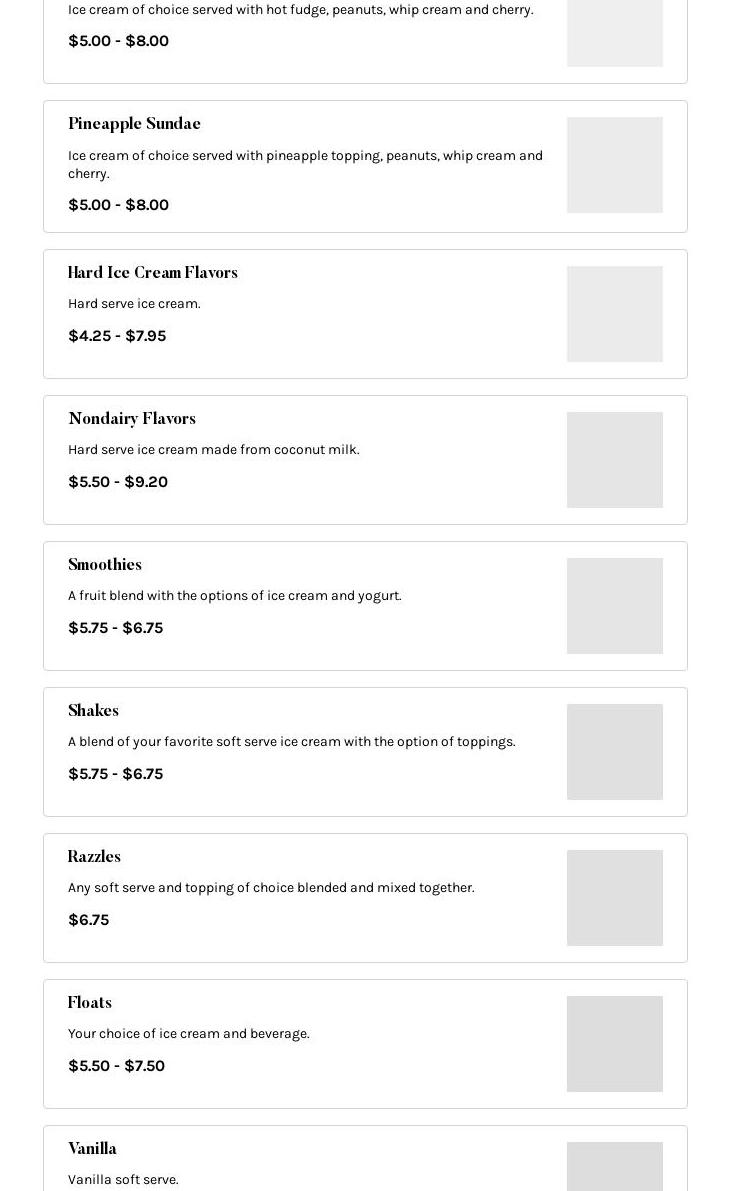Click the Smoothies thumbnail image
Screen dimensions: 730x1191
(614, 606)
